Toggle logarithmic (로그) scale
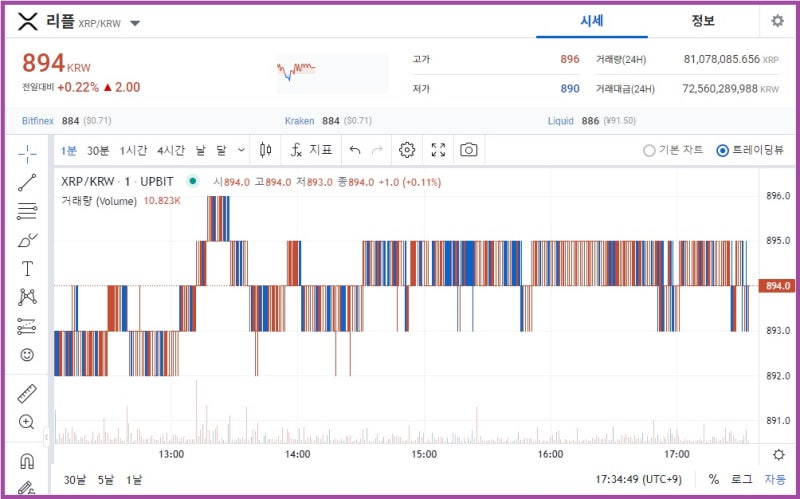 741,479
